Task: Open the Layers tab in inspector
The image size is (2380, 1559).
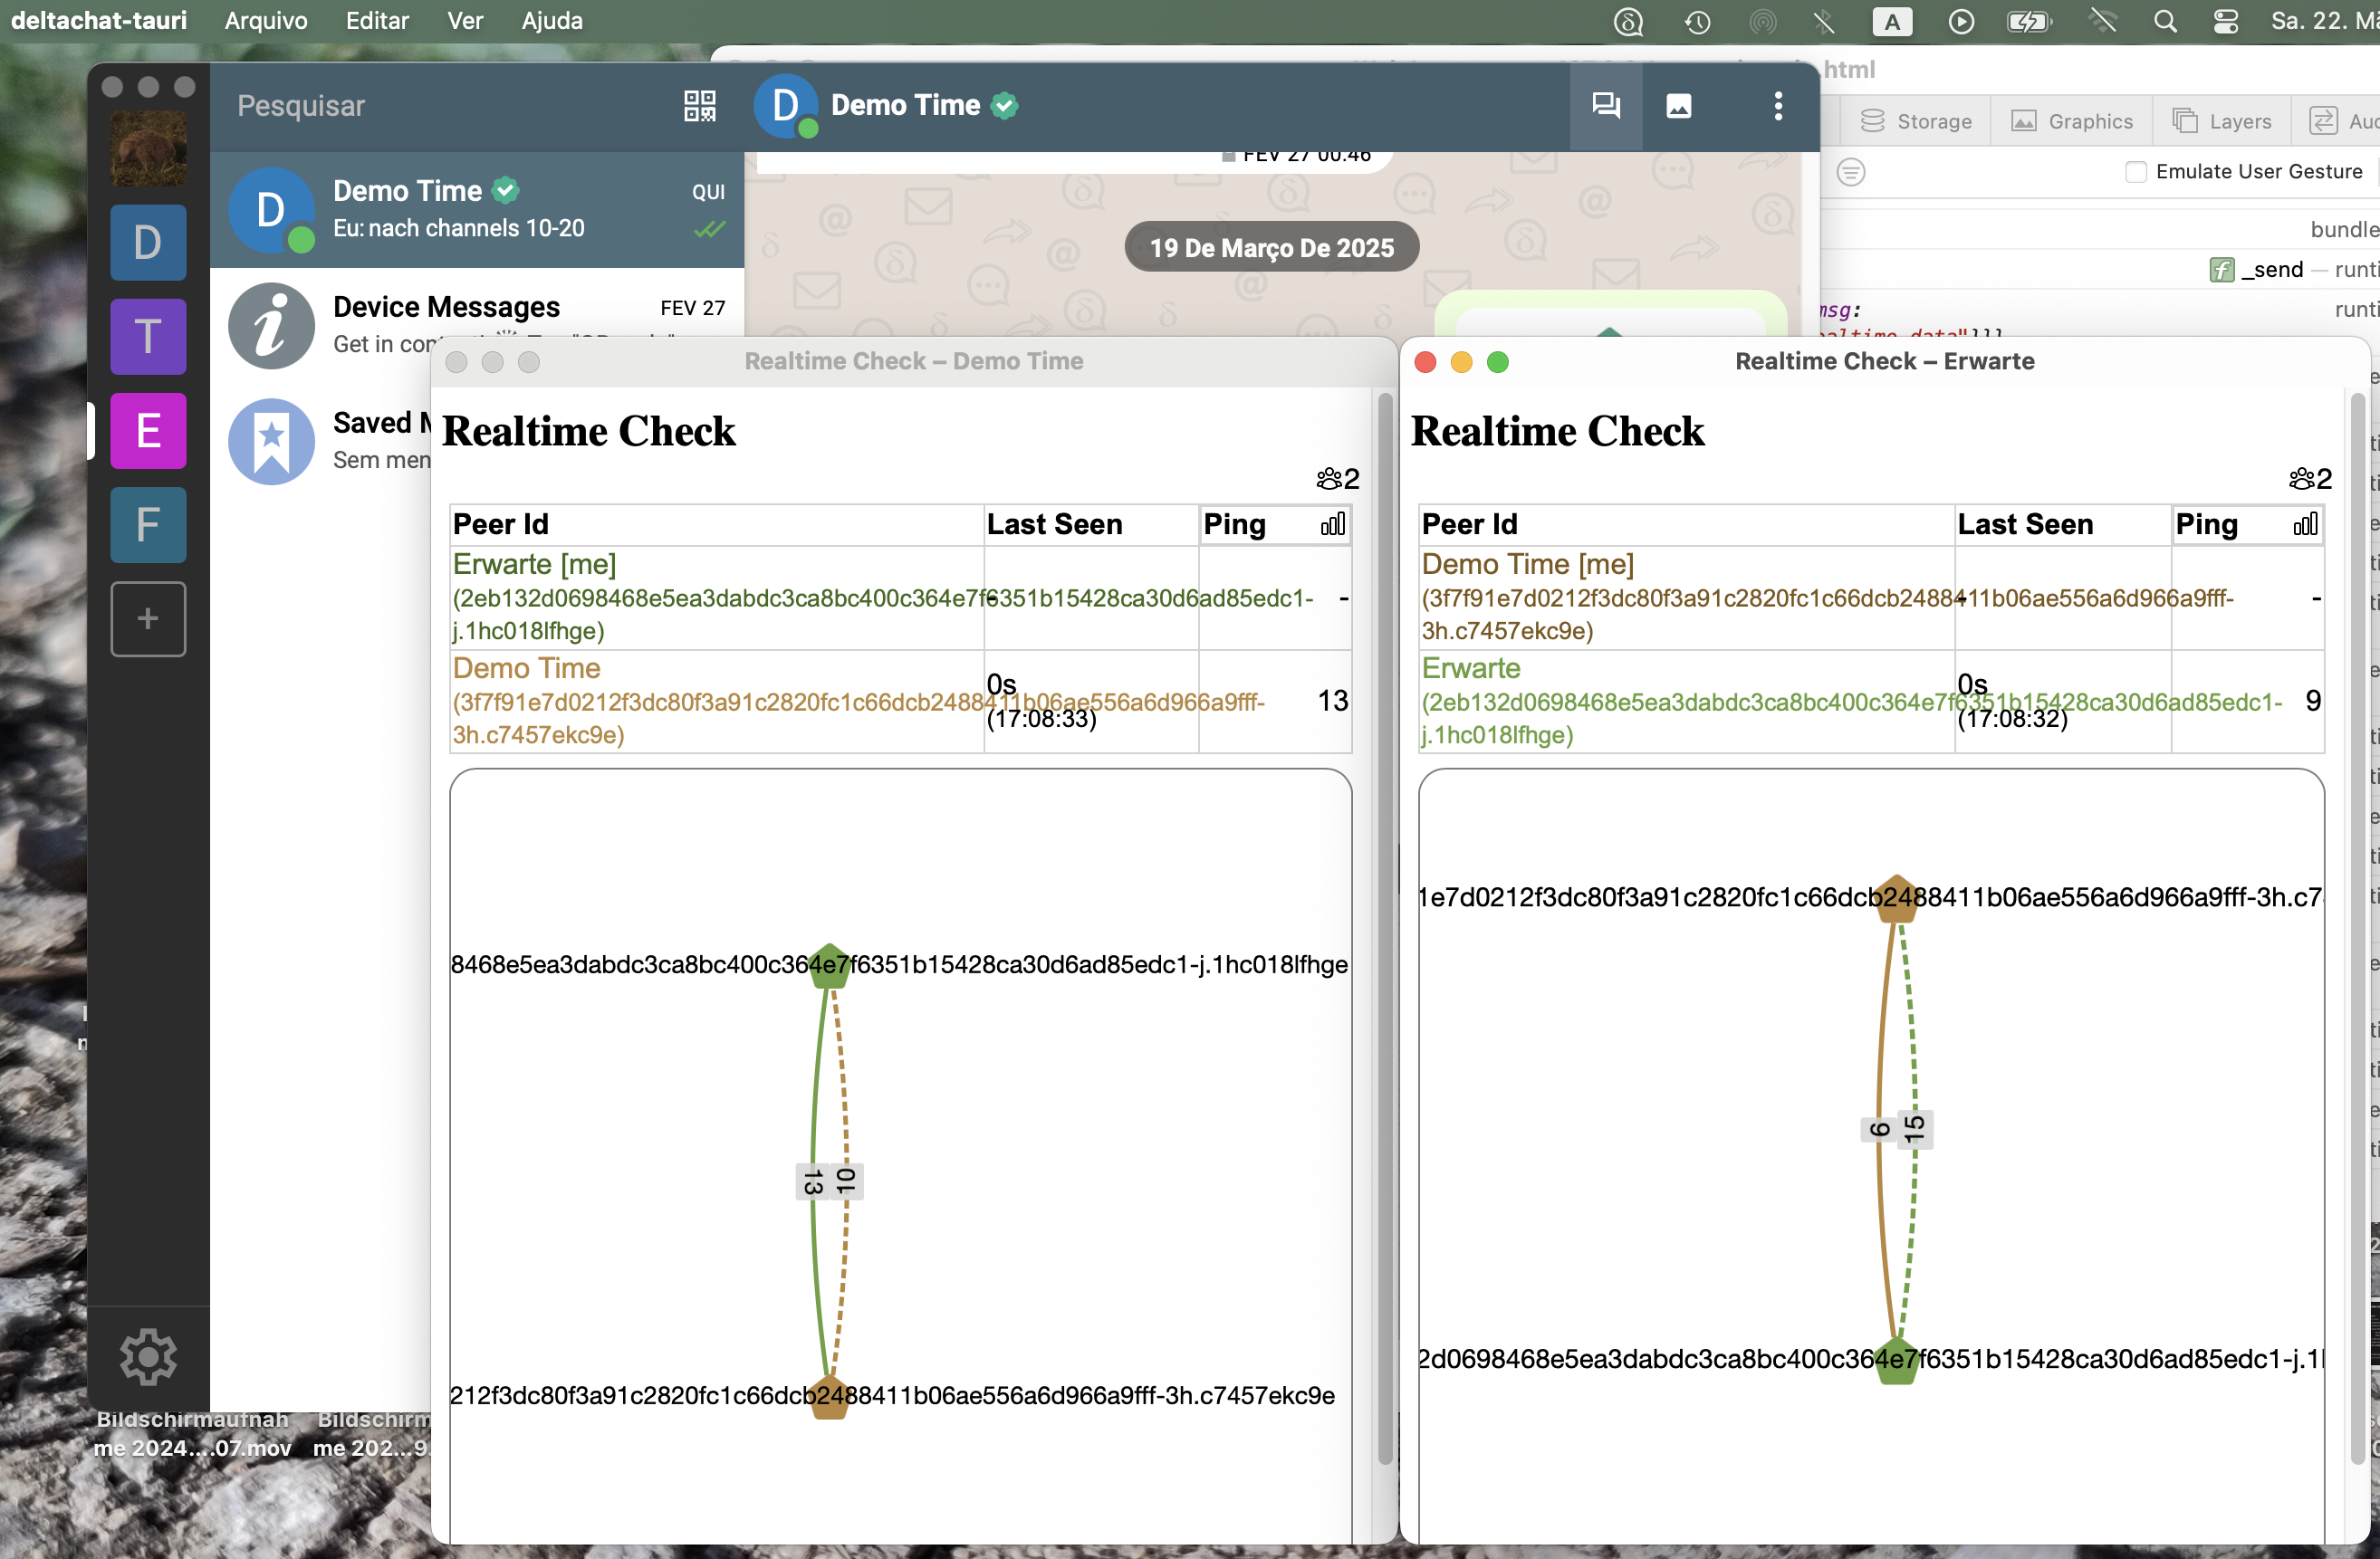Action: click(x=2222, y=121)
